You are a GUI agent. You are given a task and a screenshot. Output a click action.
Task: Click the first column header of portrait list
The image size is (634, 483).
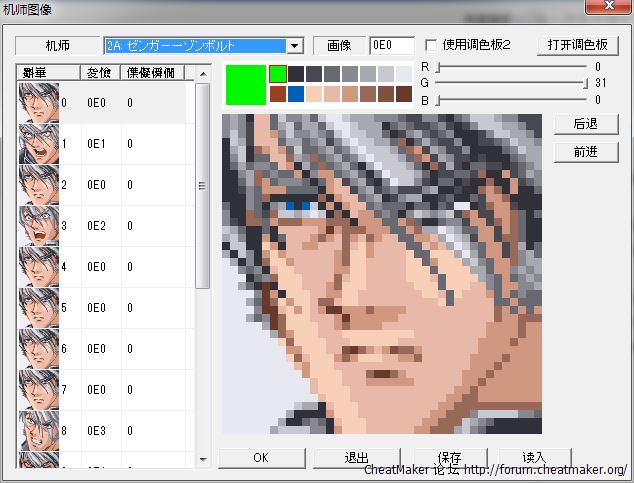(49, 73)
